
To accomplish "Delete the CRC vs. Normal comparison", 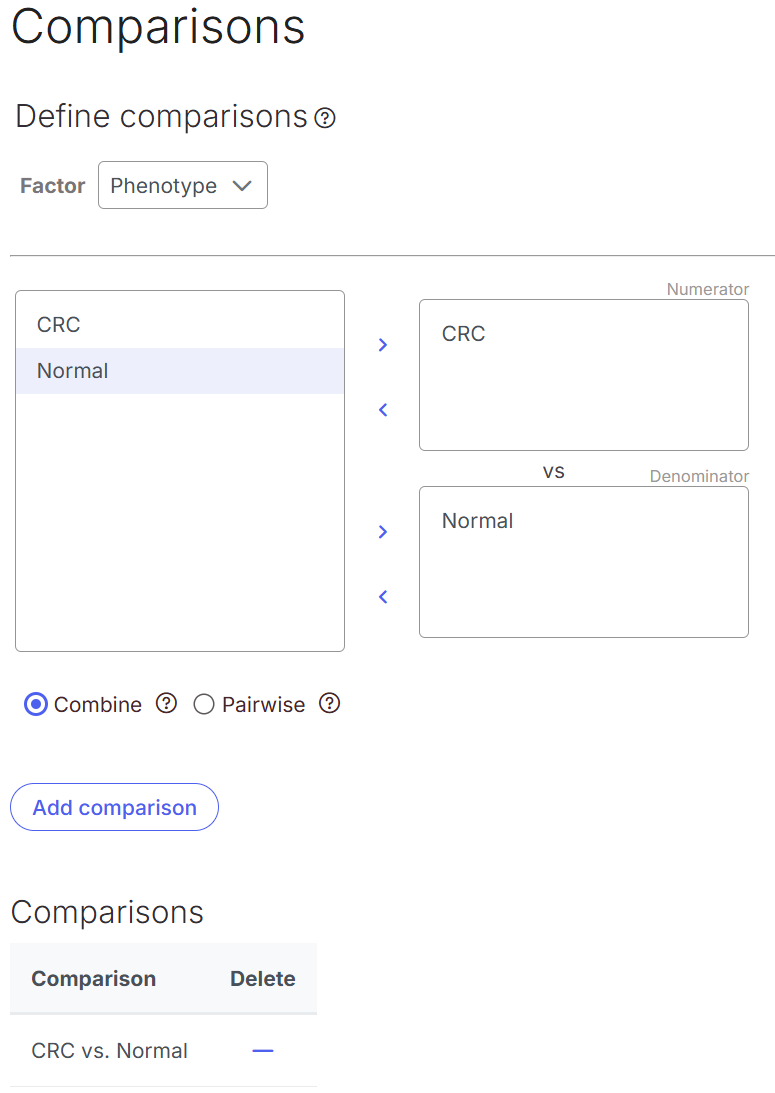I will [263, 1050].
